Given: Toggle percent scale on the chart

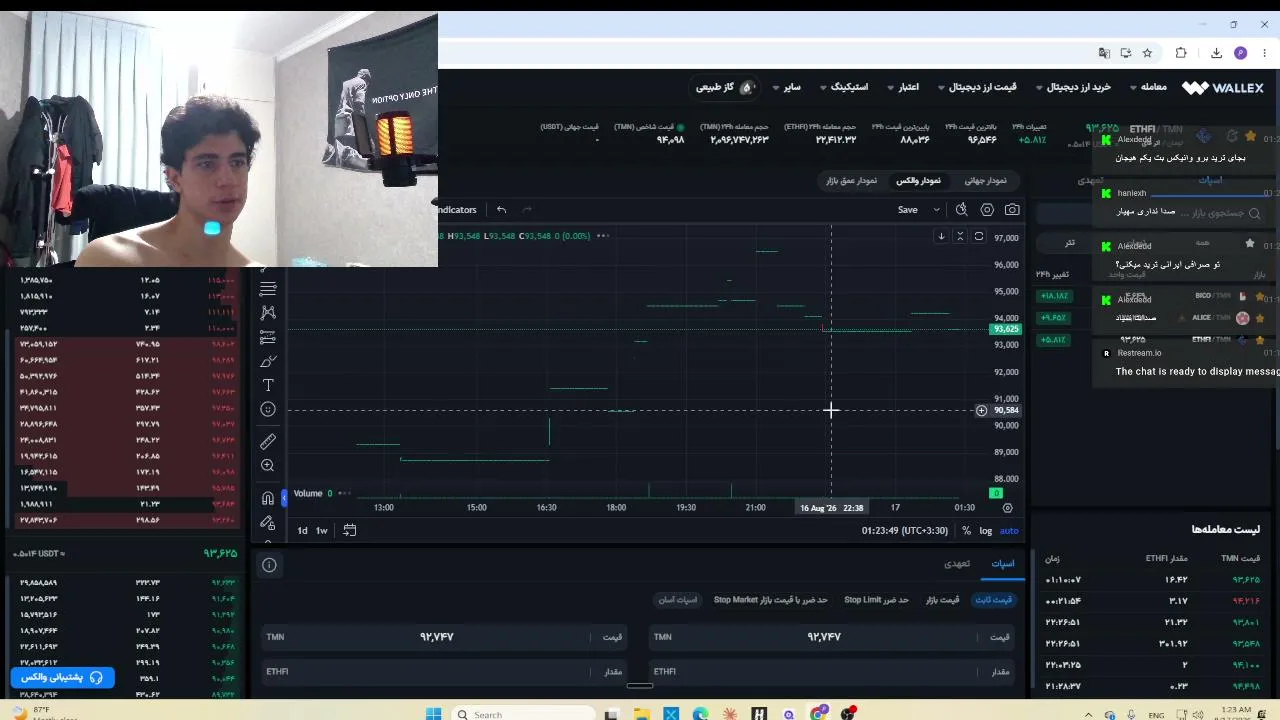Looking at the screenshot, I should point(966,531).
